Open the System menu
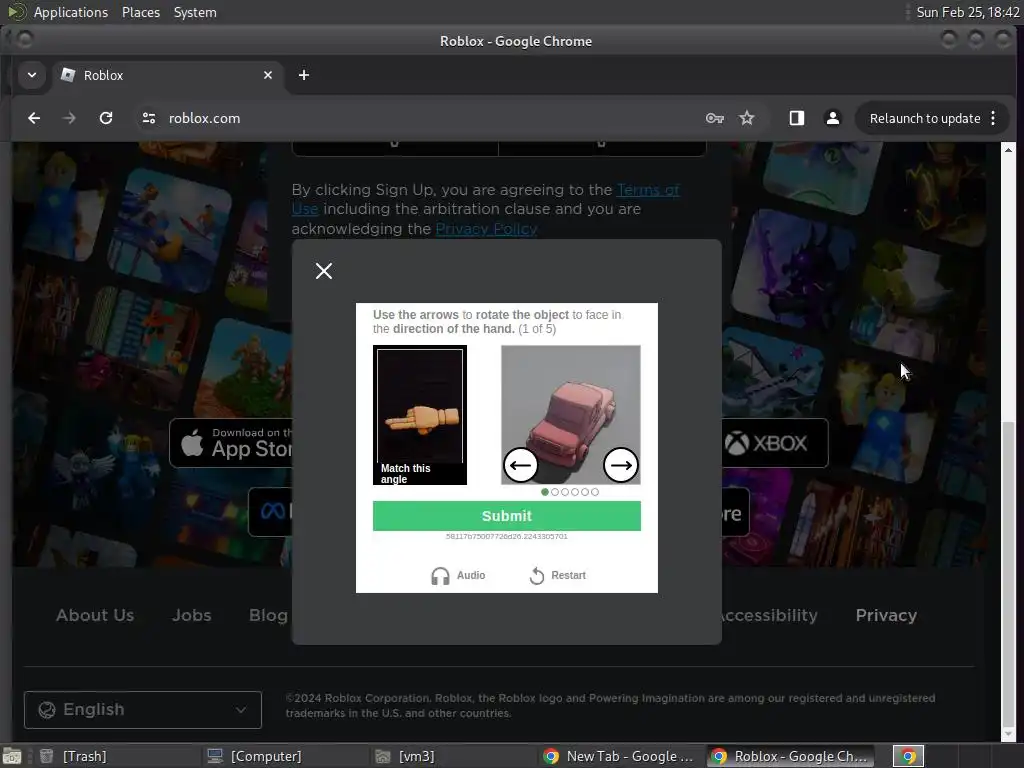 click(195, 12)
